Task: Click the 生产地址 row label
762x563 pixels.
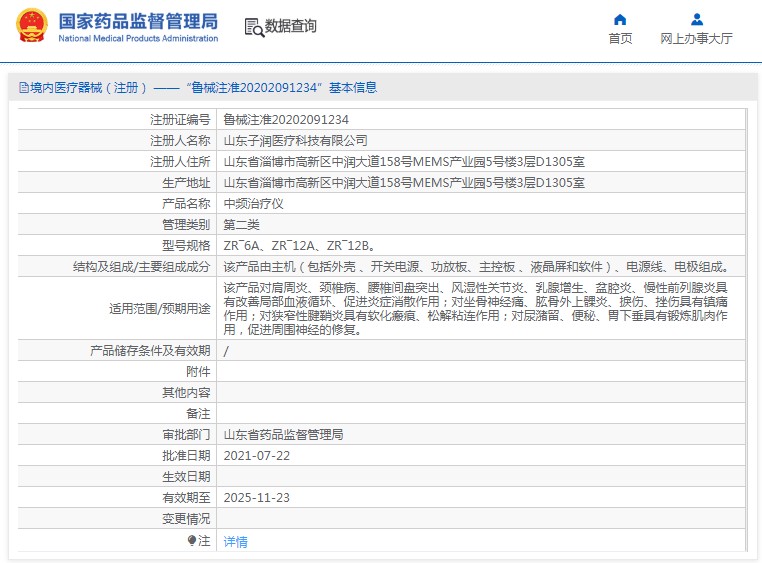Action: pyautogui.click(x=186, y=183)
